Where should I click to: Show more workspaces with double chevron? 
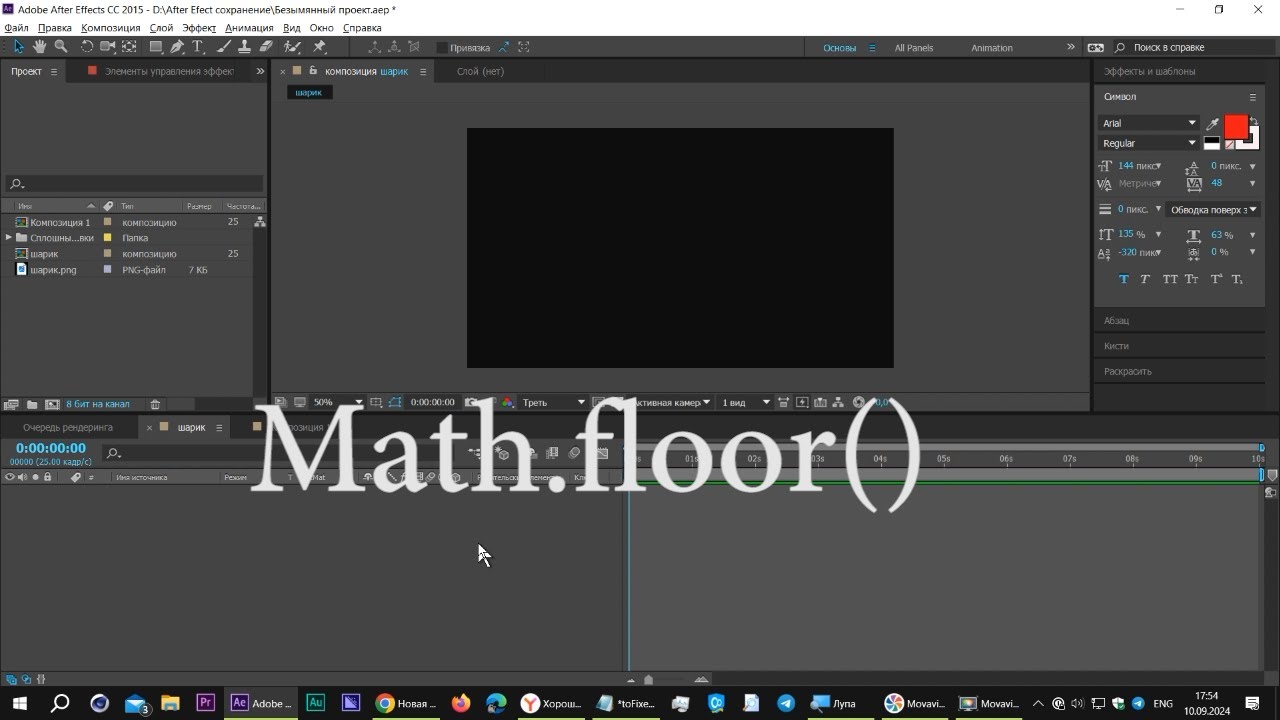point(1071,47)
